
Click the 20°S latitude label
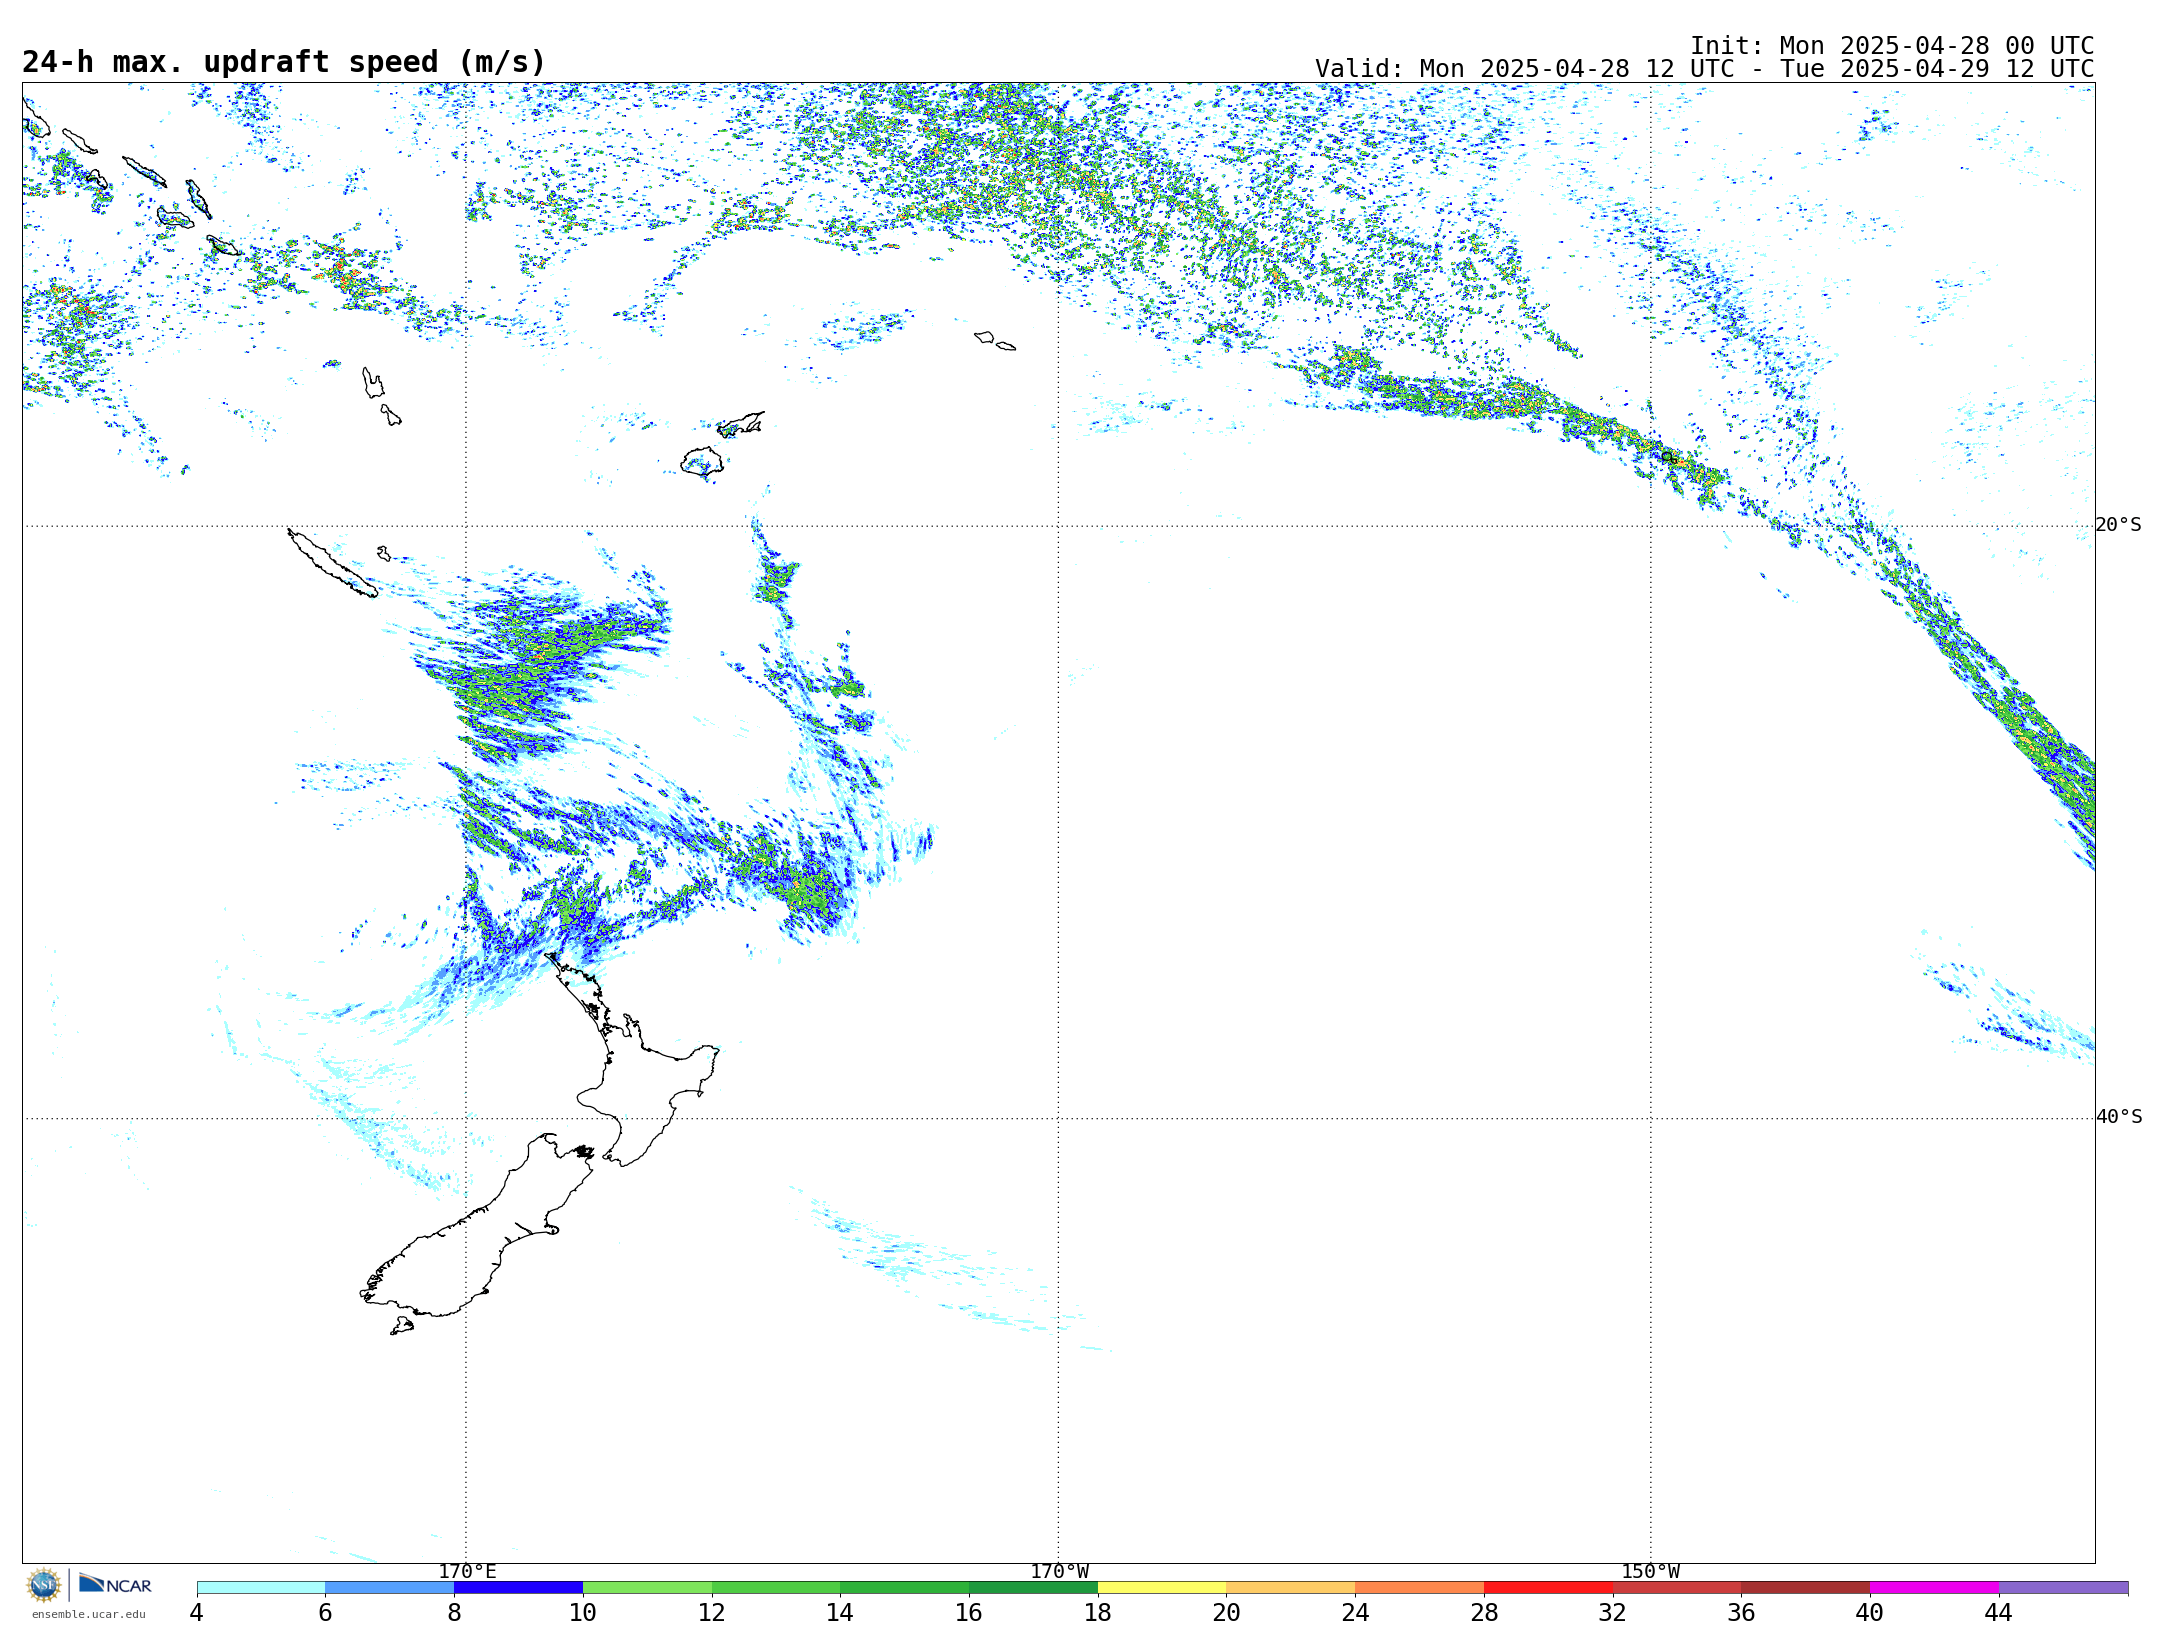pyautogui.click(x=2118, y=525)
